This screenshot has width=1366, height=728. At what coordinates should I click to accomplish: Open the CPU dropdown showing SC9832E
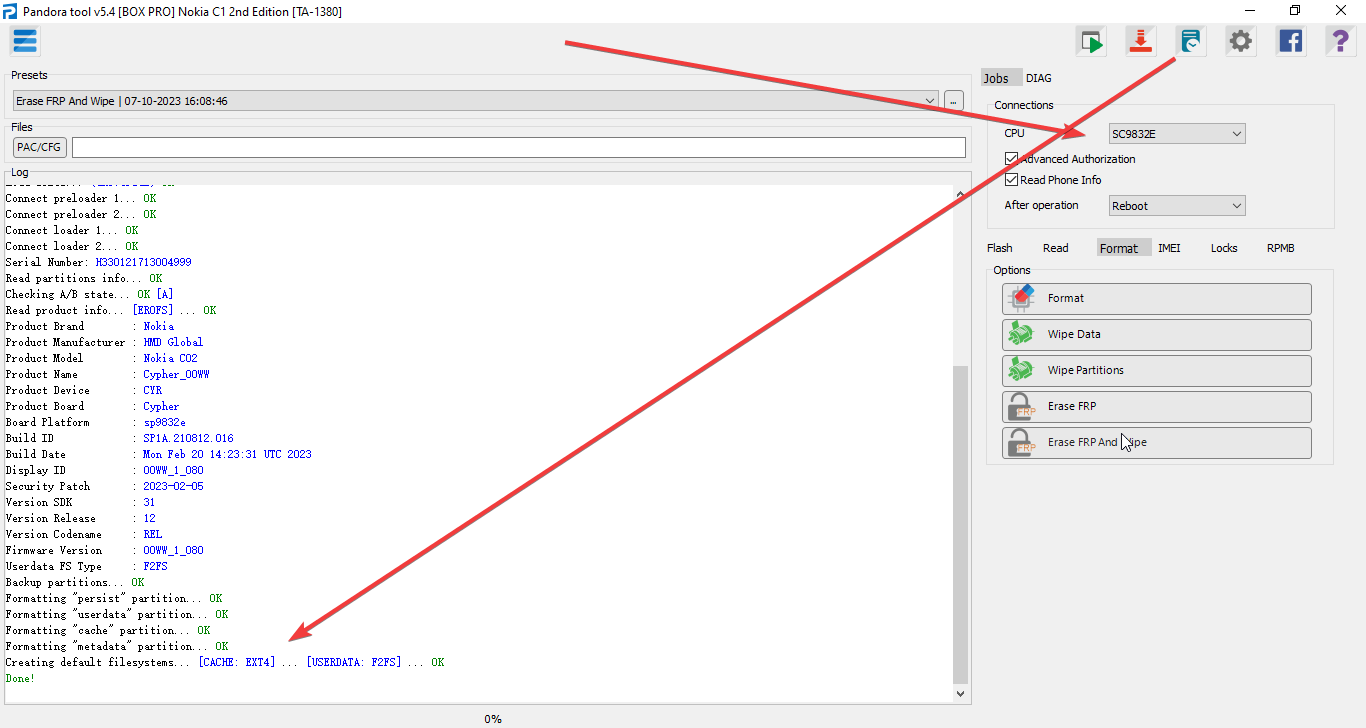pos(1178,134)
